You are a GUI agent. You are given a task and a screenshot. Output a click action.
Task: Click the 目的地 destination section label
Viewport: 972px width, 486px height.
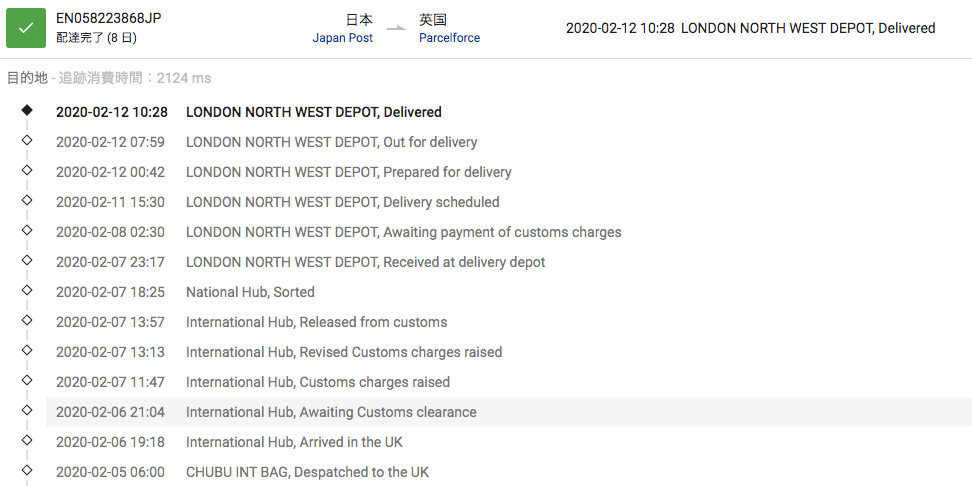(27, 78)
